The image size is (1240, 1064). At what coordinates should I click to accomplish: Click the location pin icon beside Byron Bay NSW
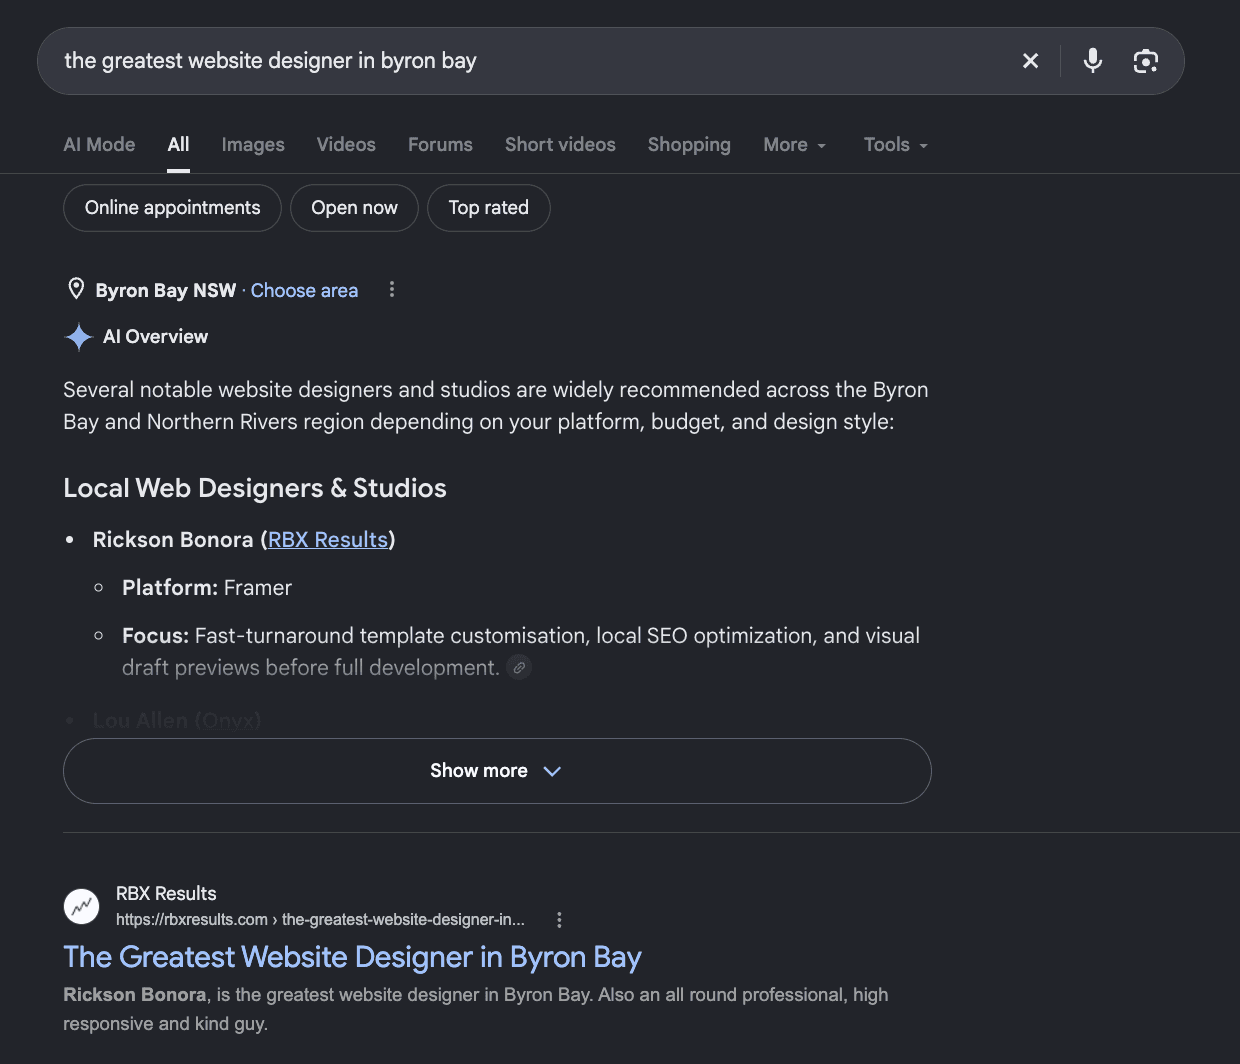[x=76, y=290]
